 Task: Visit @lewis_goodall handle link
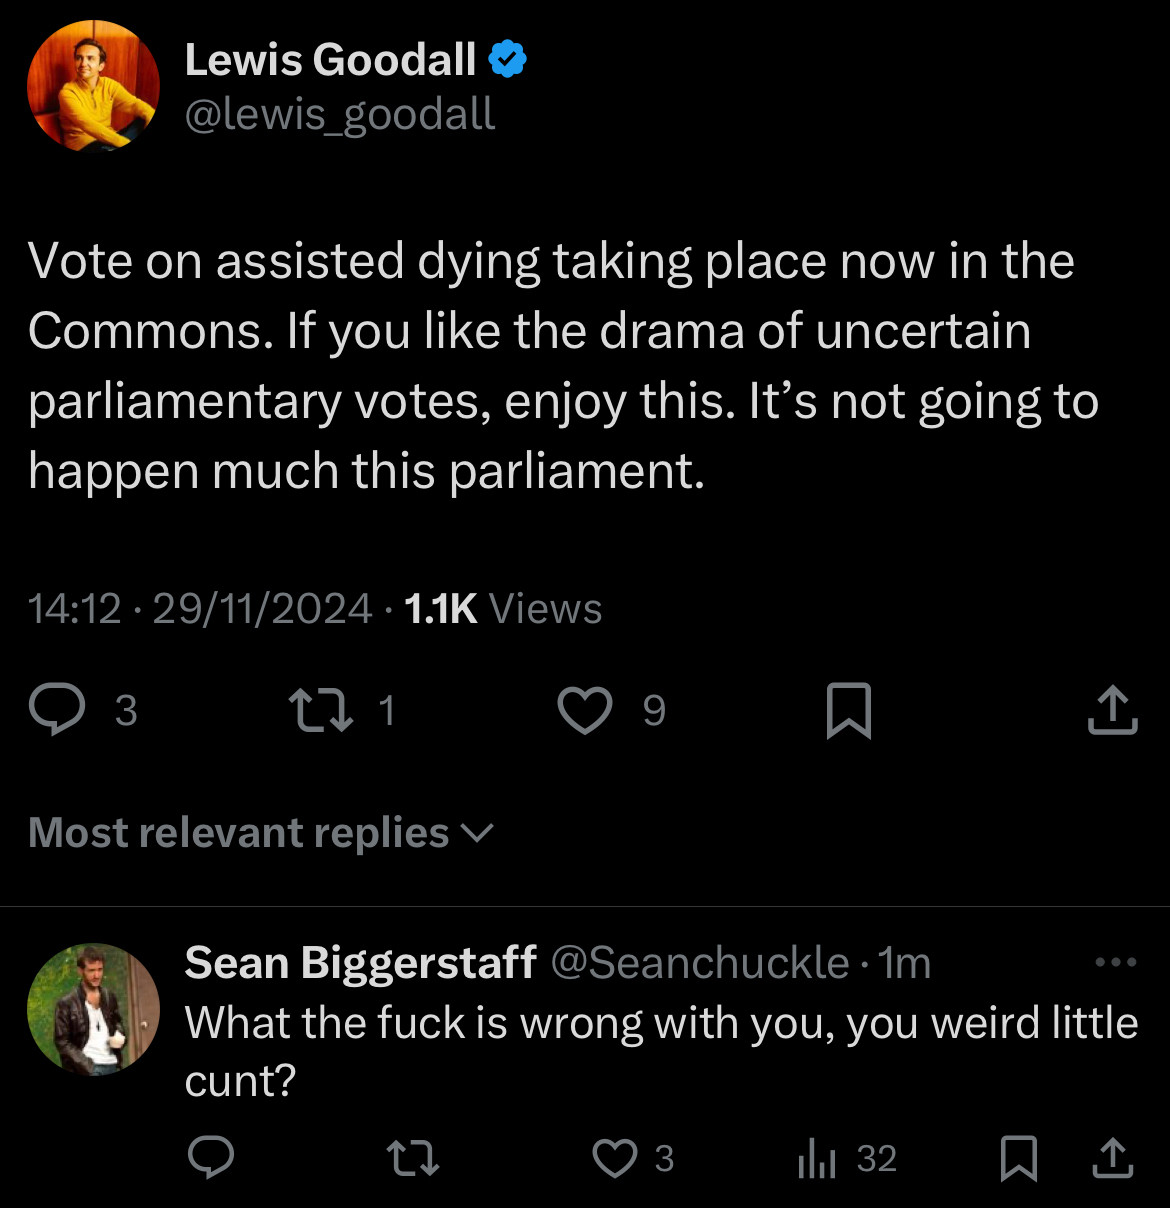pyautogui.click(x=340, y=114)
